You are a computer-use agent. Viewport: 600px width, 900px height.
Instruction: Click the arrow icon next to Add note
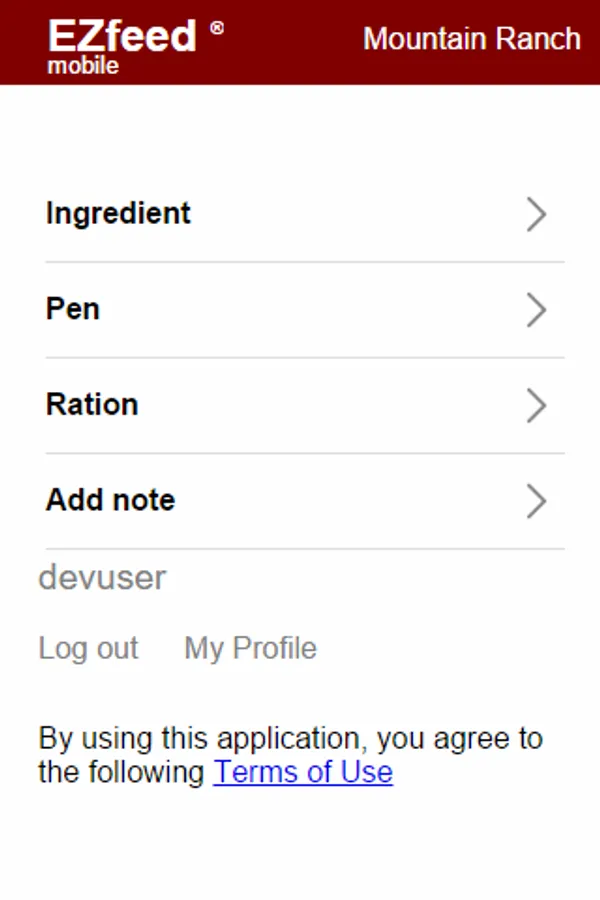pyautogui.click(x=537, y=501)
